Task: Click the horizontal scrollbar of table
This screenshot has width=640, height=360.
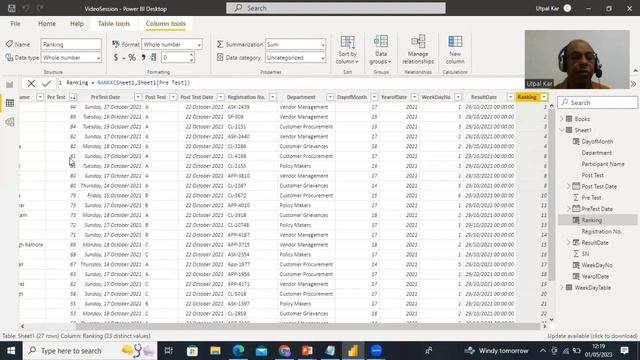Action: (x=308, y=326)
